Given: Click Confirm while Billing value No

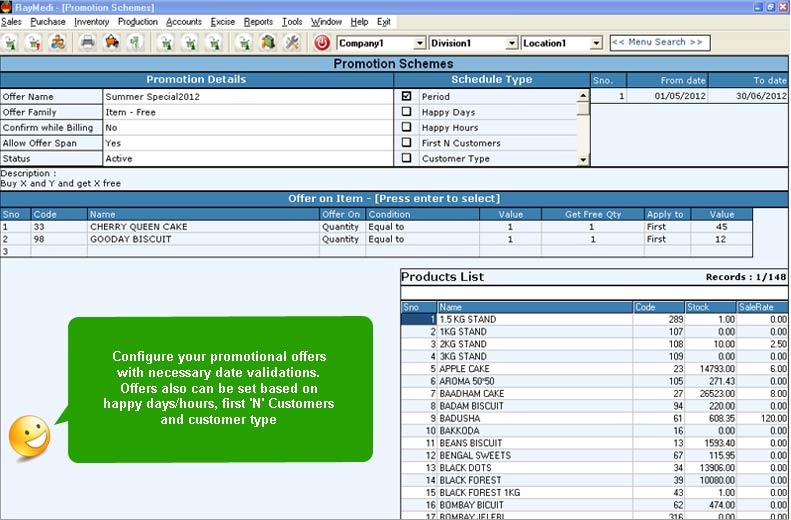Looking at the screenshot, I should [x=248, y=128].
